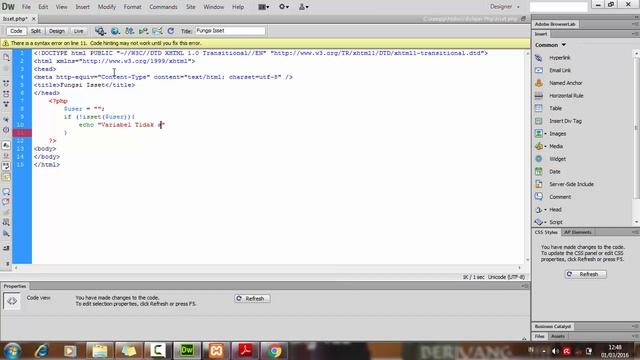Viewport: 640px width, 360px height.
Task: Click the taskbar clock
Action: [615, 351]
